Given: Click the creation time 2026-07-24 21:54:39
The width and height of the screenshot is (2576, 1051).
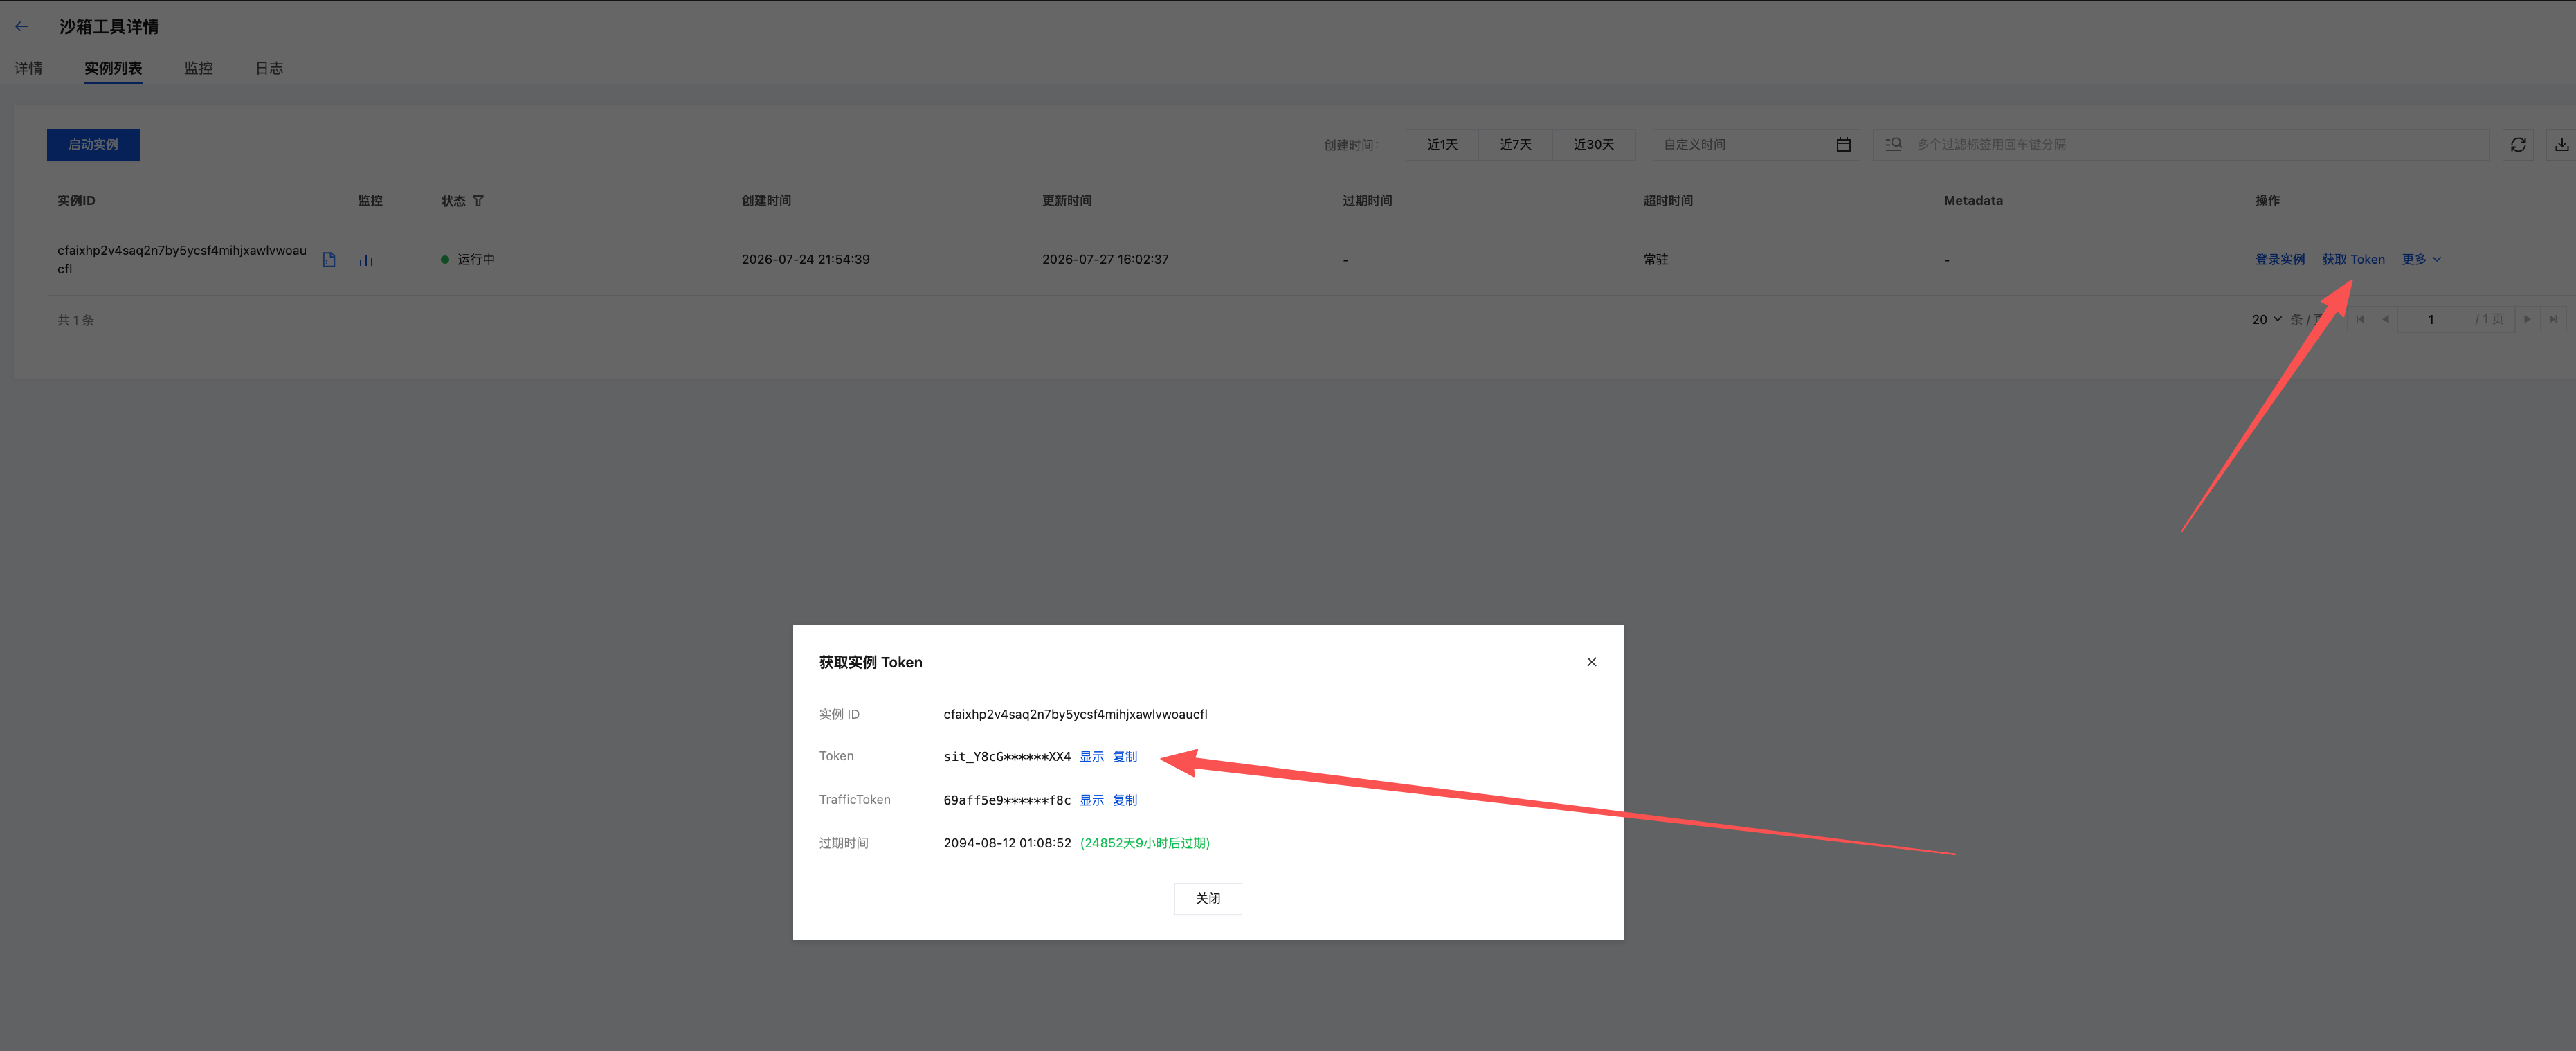Looking at the screenshot, I should tap(805, 260).
